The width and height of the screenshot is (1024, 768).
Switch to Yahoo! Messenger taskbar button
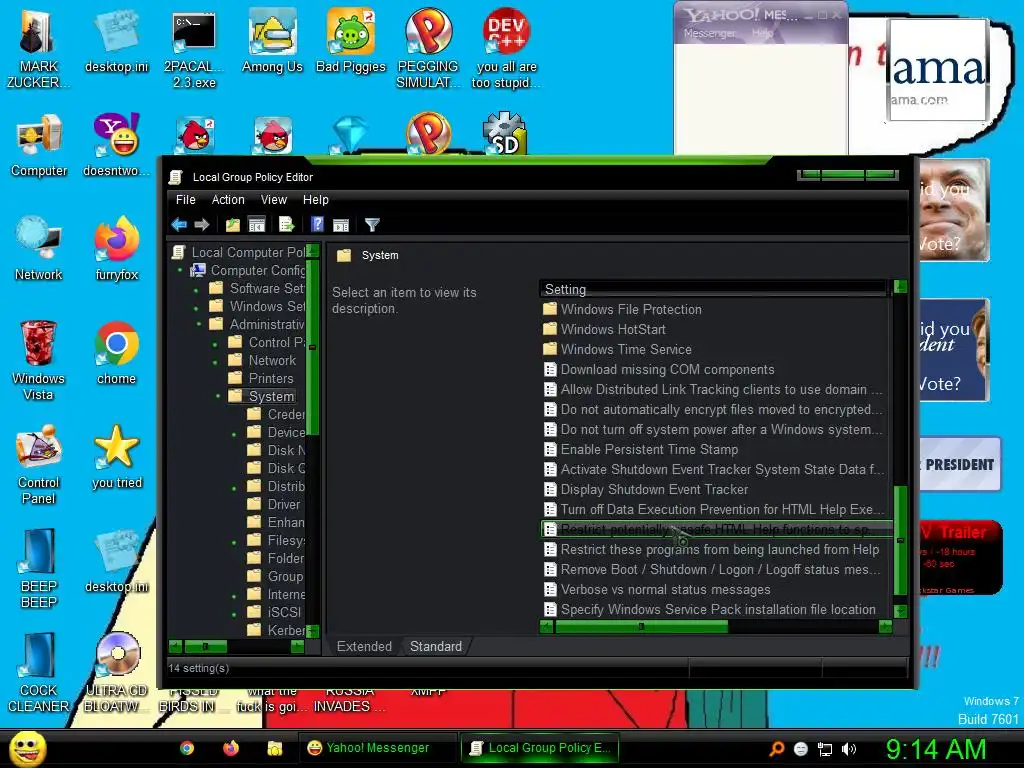pyautogui.click(x=376, y=748)
